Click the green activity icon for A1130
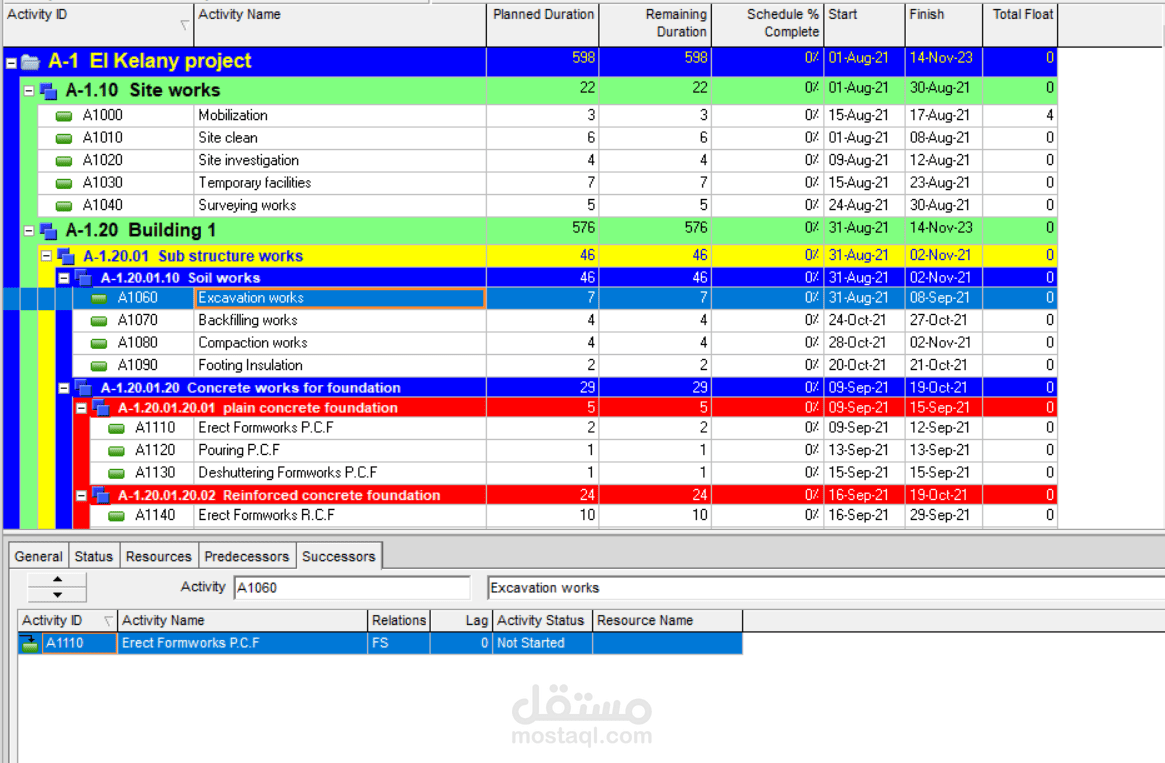1165x763 pixels. click(116, 473)
